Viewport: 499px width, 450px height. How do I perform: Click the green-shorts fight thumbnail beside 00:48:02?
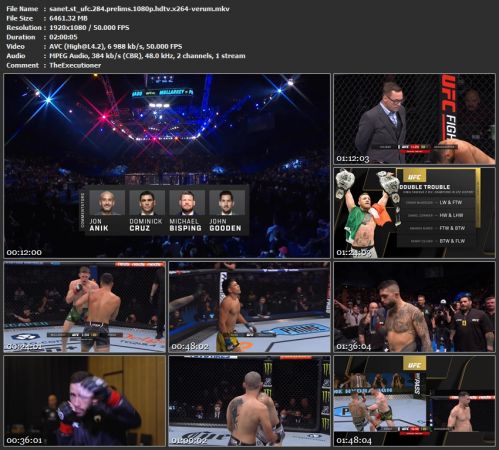[x=85, y=307]
